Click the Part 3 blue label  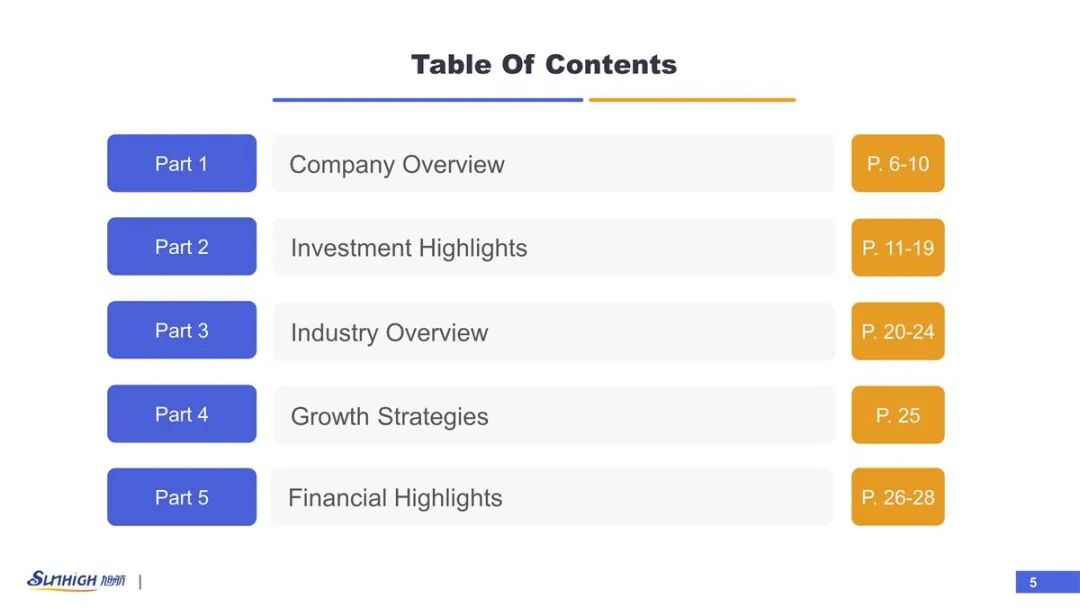tap(182, 330)
